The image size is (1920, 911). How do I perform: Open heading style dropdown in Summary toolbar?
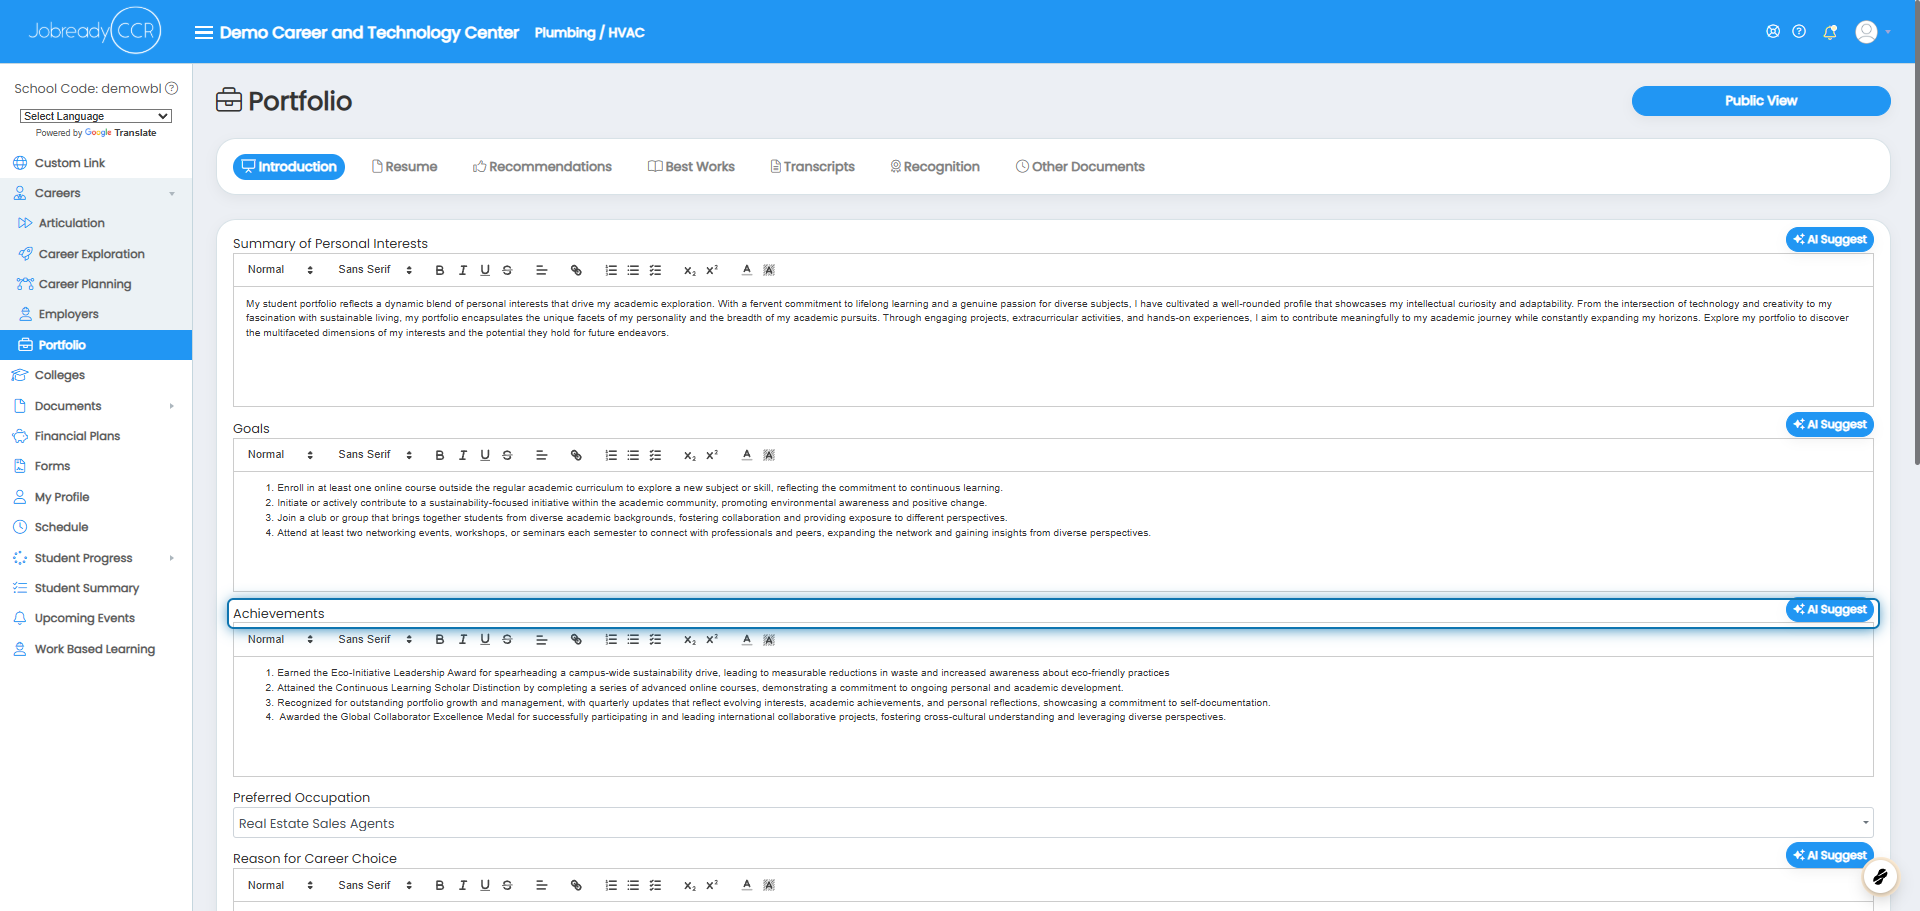coord(280,270)
